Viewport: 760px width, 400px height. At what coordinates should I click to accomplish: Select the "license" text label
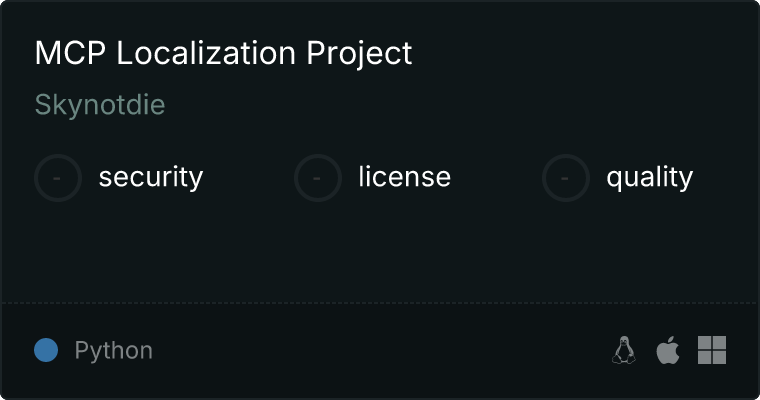click(404, 177)
